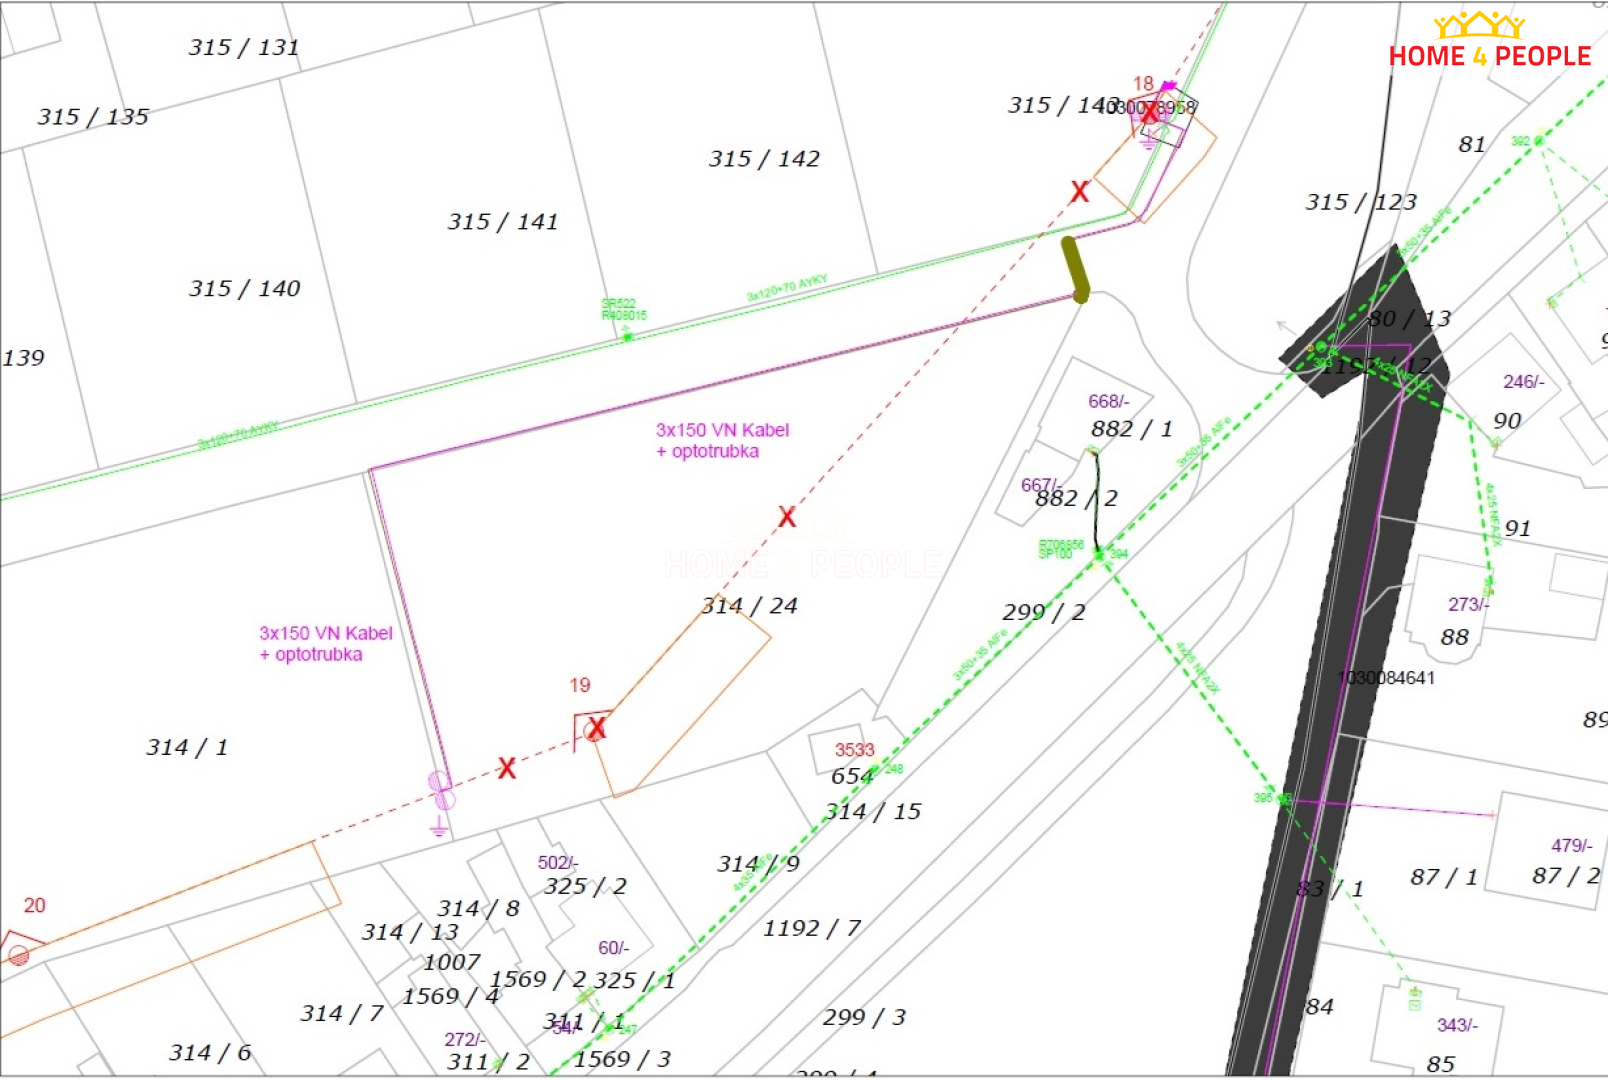Select parcel label 315 / 141
This screenshot has height=1080, width=1608.
(502, 222)
